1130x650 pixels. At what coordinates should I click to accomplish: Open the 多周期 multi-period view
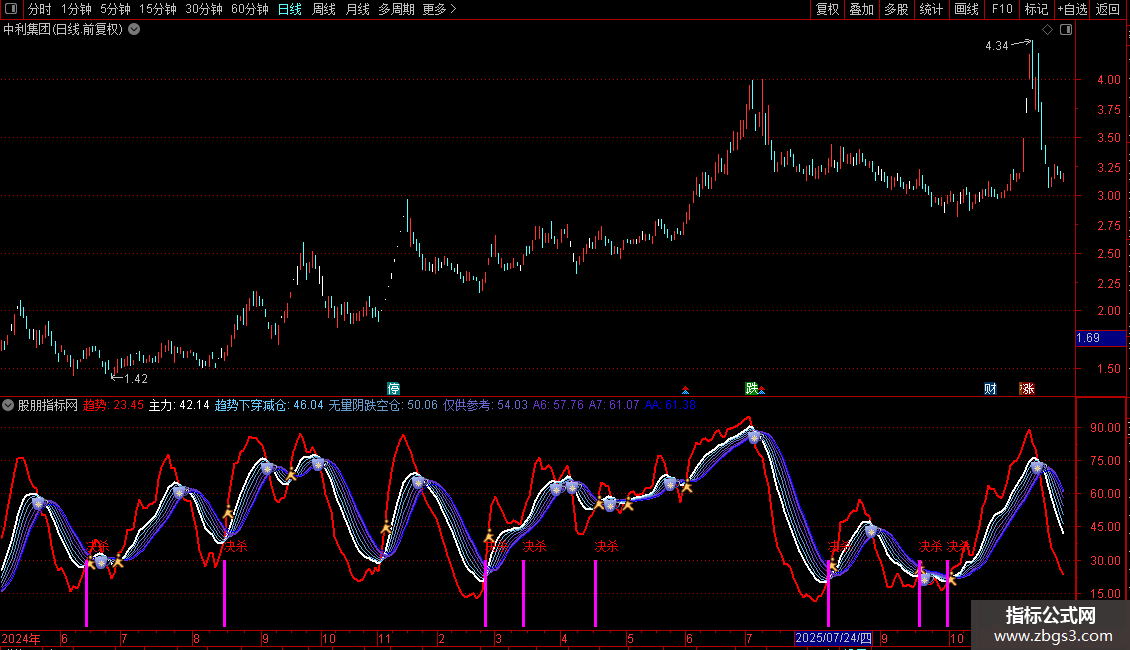click(x=396, y=9)
